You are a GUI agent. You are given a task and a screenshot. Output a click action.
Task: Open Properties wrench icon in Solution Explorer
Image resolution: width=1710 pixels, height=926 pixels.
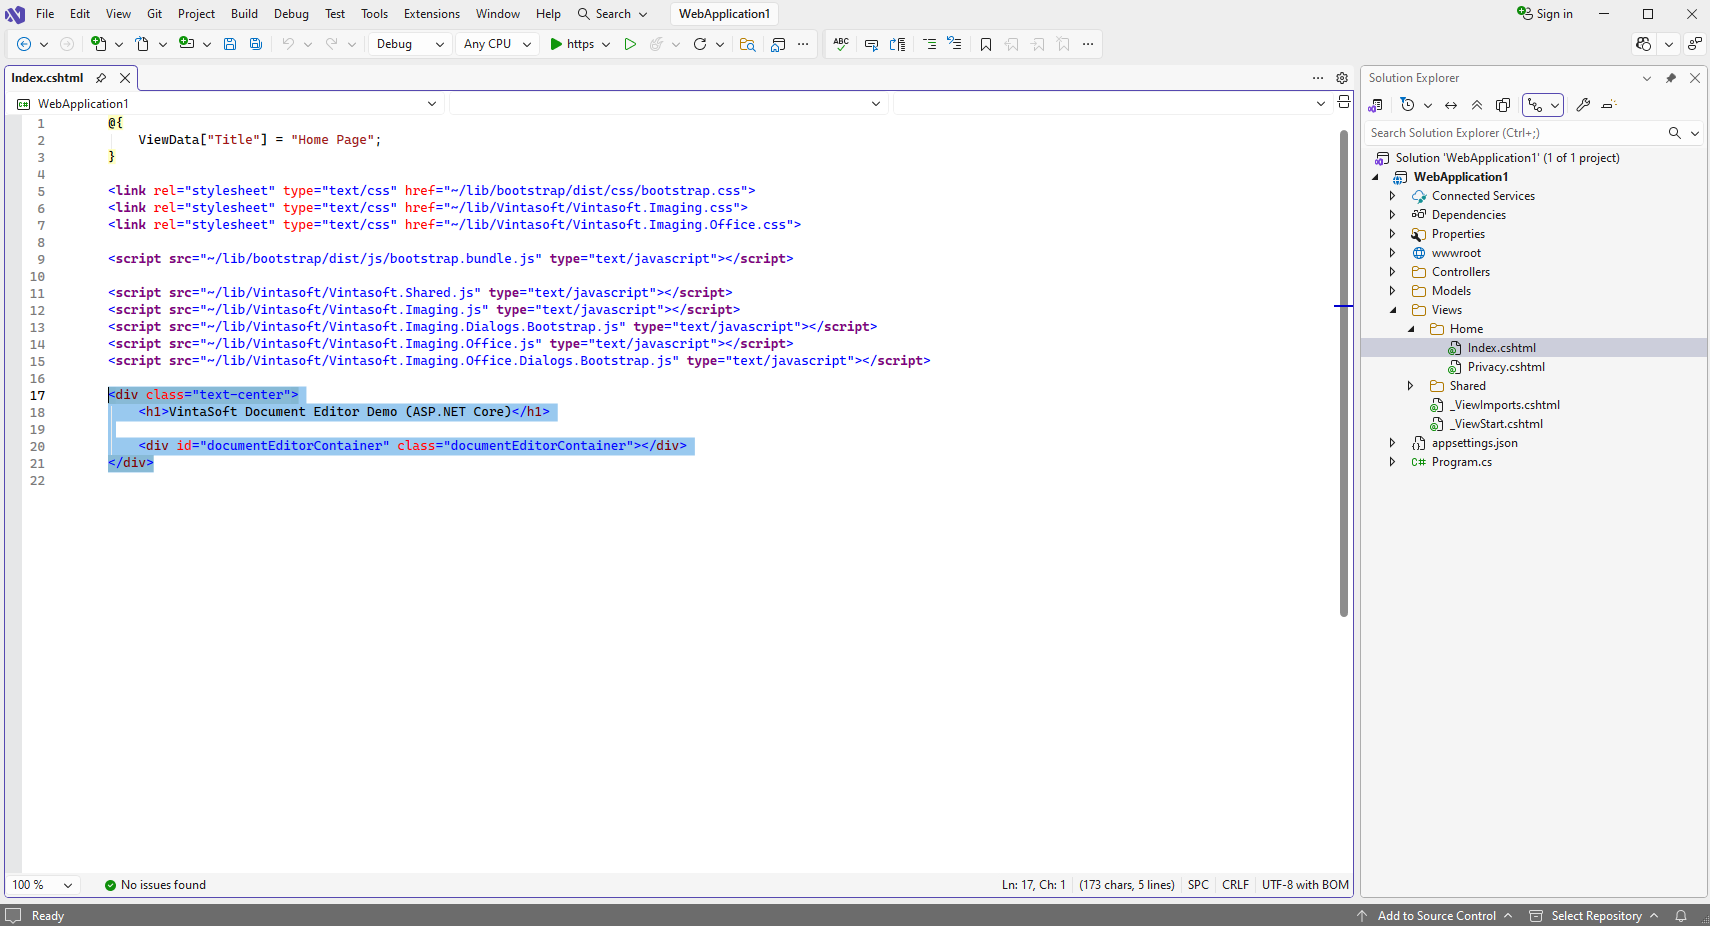pos(1583,105)
